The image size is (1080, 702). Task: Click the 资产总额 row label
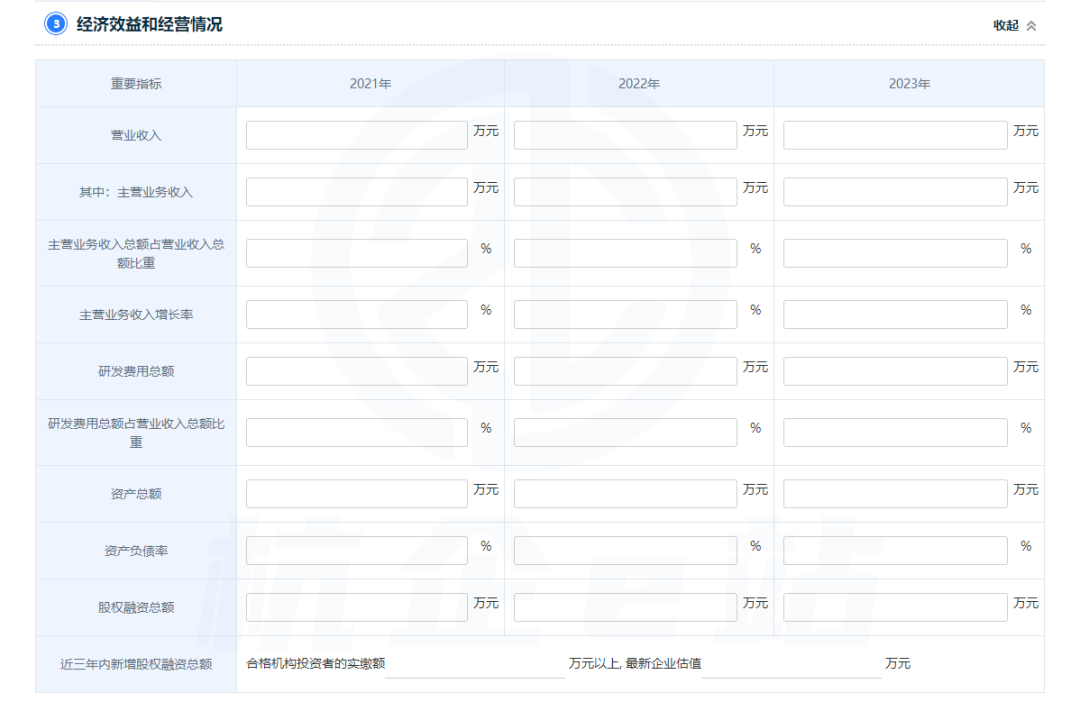tap(136, 494)
